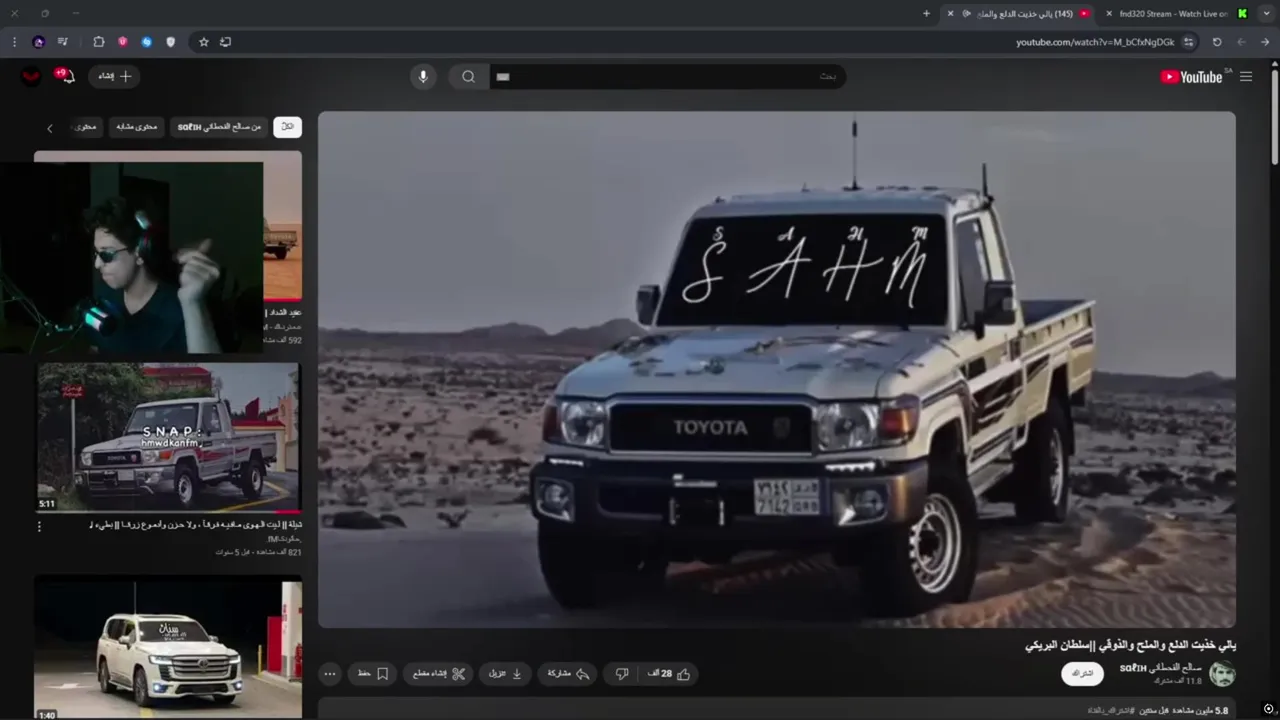1280x720 pixels.
Task: Open the browser three-dot menu
Action: 14,42
